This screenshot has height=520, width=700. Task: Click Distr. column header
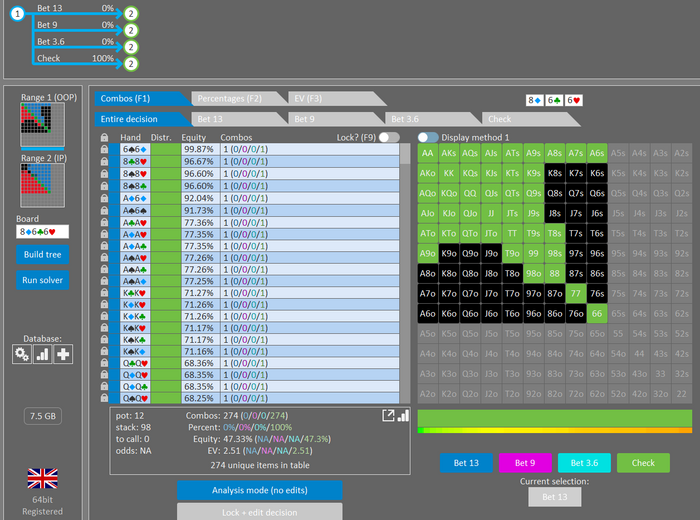coord(161,137)
